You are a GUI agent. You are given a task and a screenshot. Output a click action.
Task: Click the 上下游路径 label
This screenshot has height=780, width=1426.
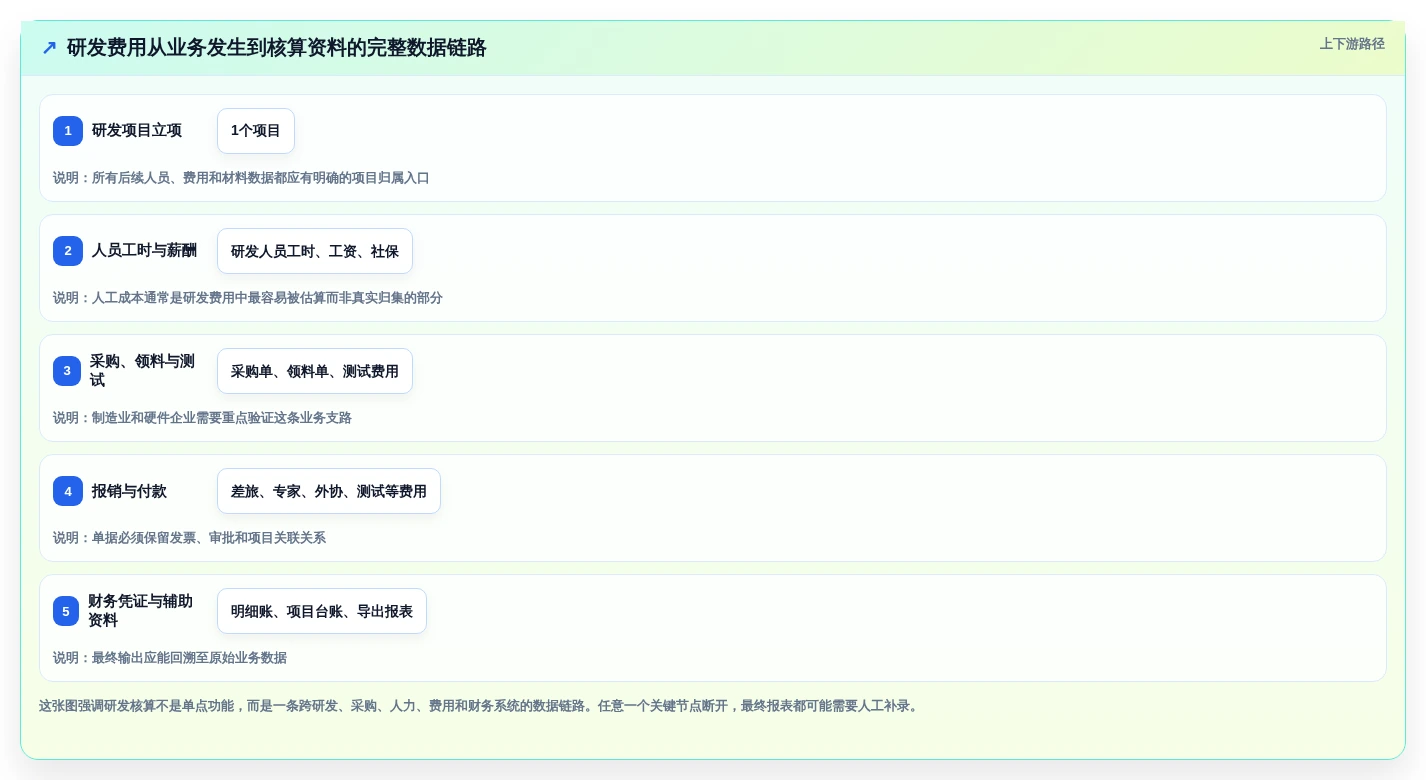1352,44
